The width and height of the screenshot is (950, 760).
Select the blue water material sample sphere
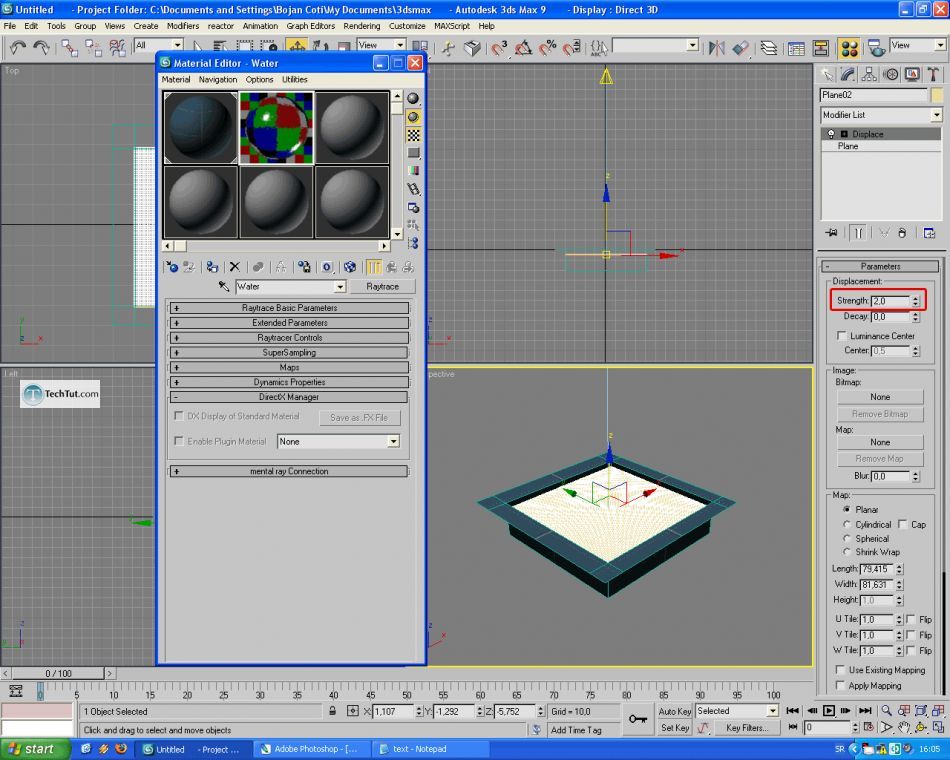point(201,128)
